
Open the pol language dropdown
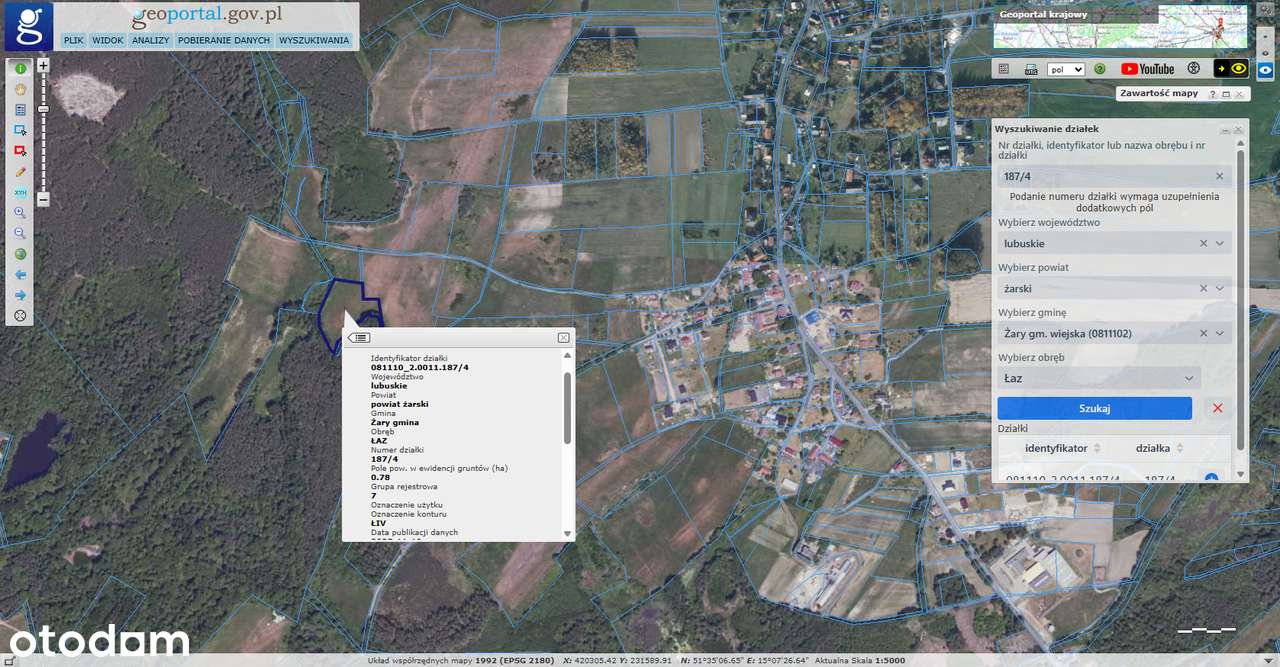click(1066, 69)
